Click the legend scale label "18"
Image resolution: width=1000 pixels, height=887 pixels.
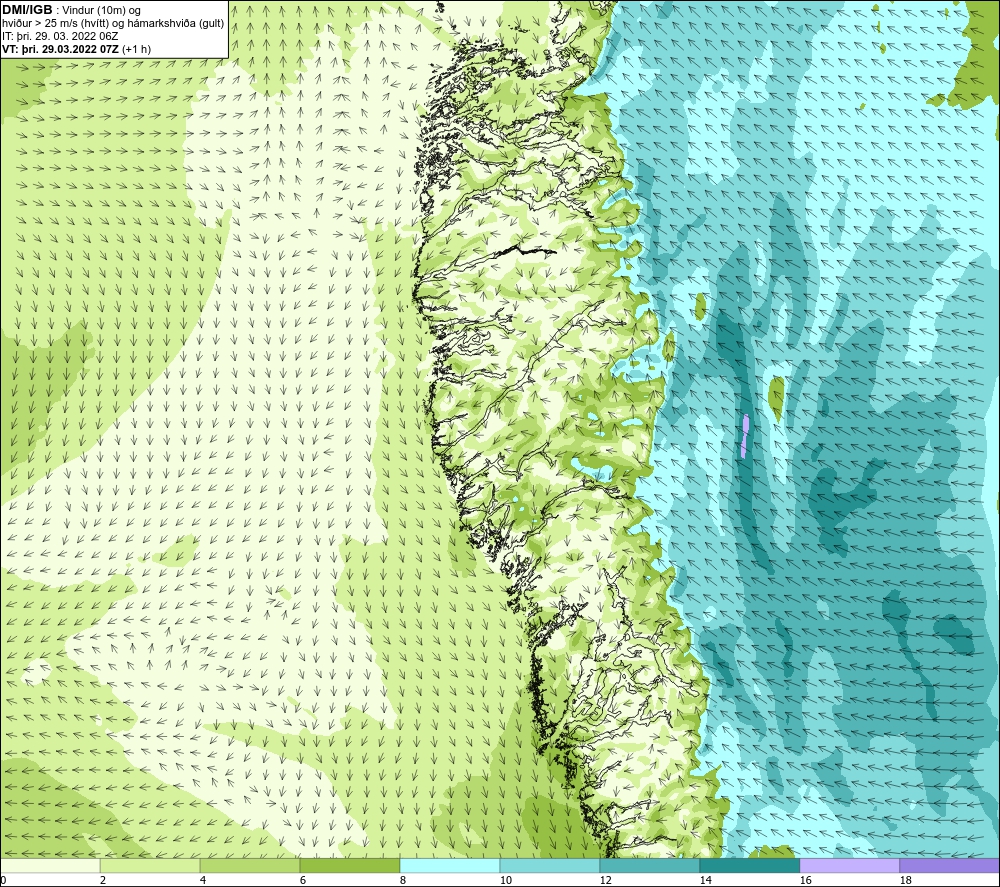click(x=905, y=880)
